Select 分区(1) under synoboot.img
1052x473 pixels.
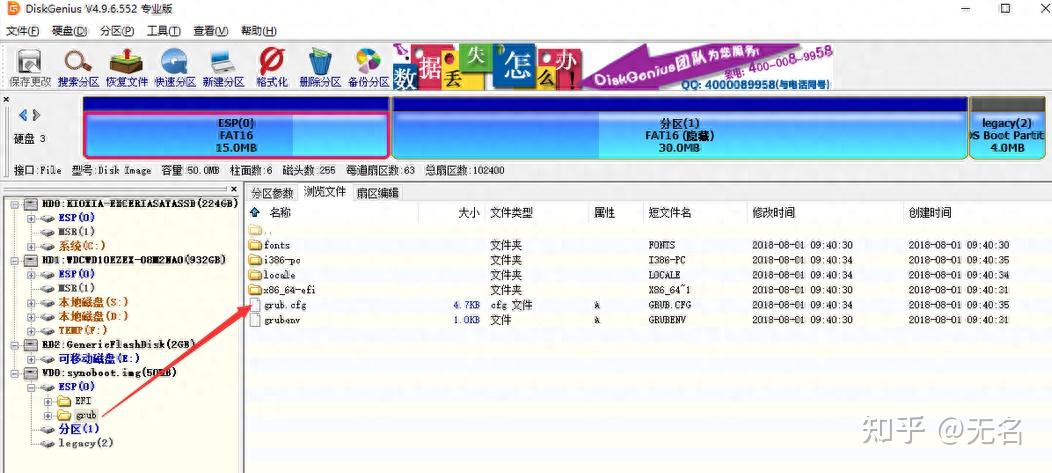[x=79, y=429]
